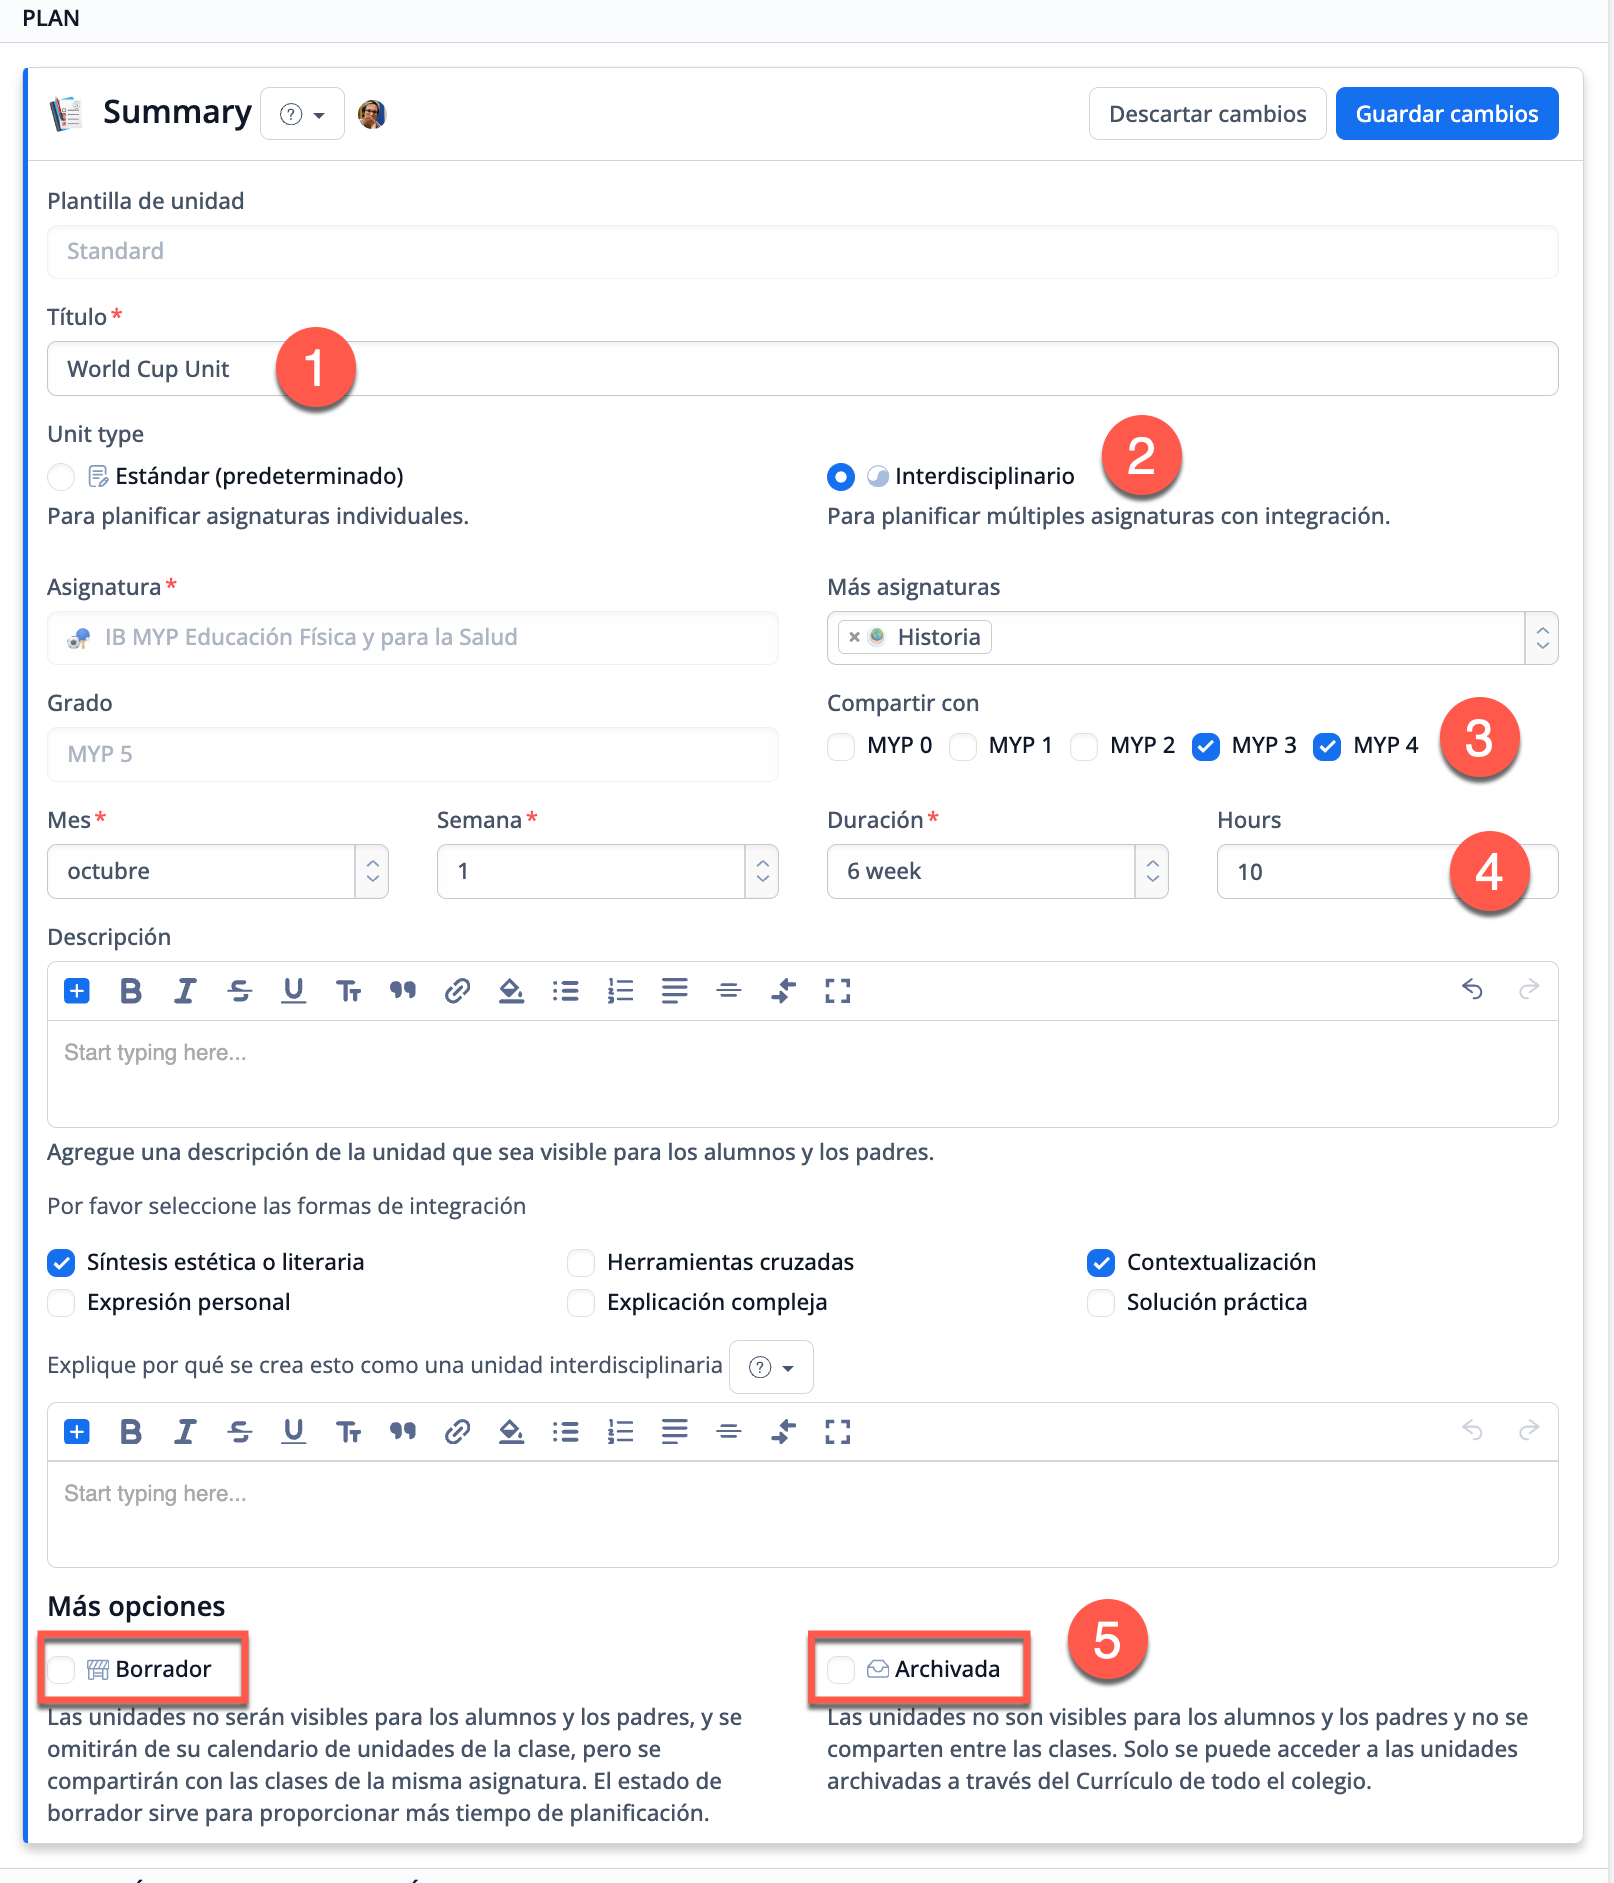Click Descartar cambios button
Screen dimensions: 1614x1883
pyautogui.click(x=1207, y=114)
